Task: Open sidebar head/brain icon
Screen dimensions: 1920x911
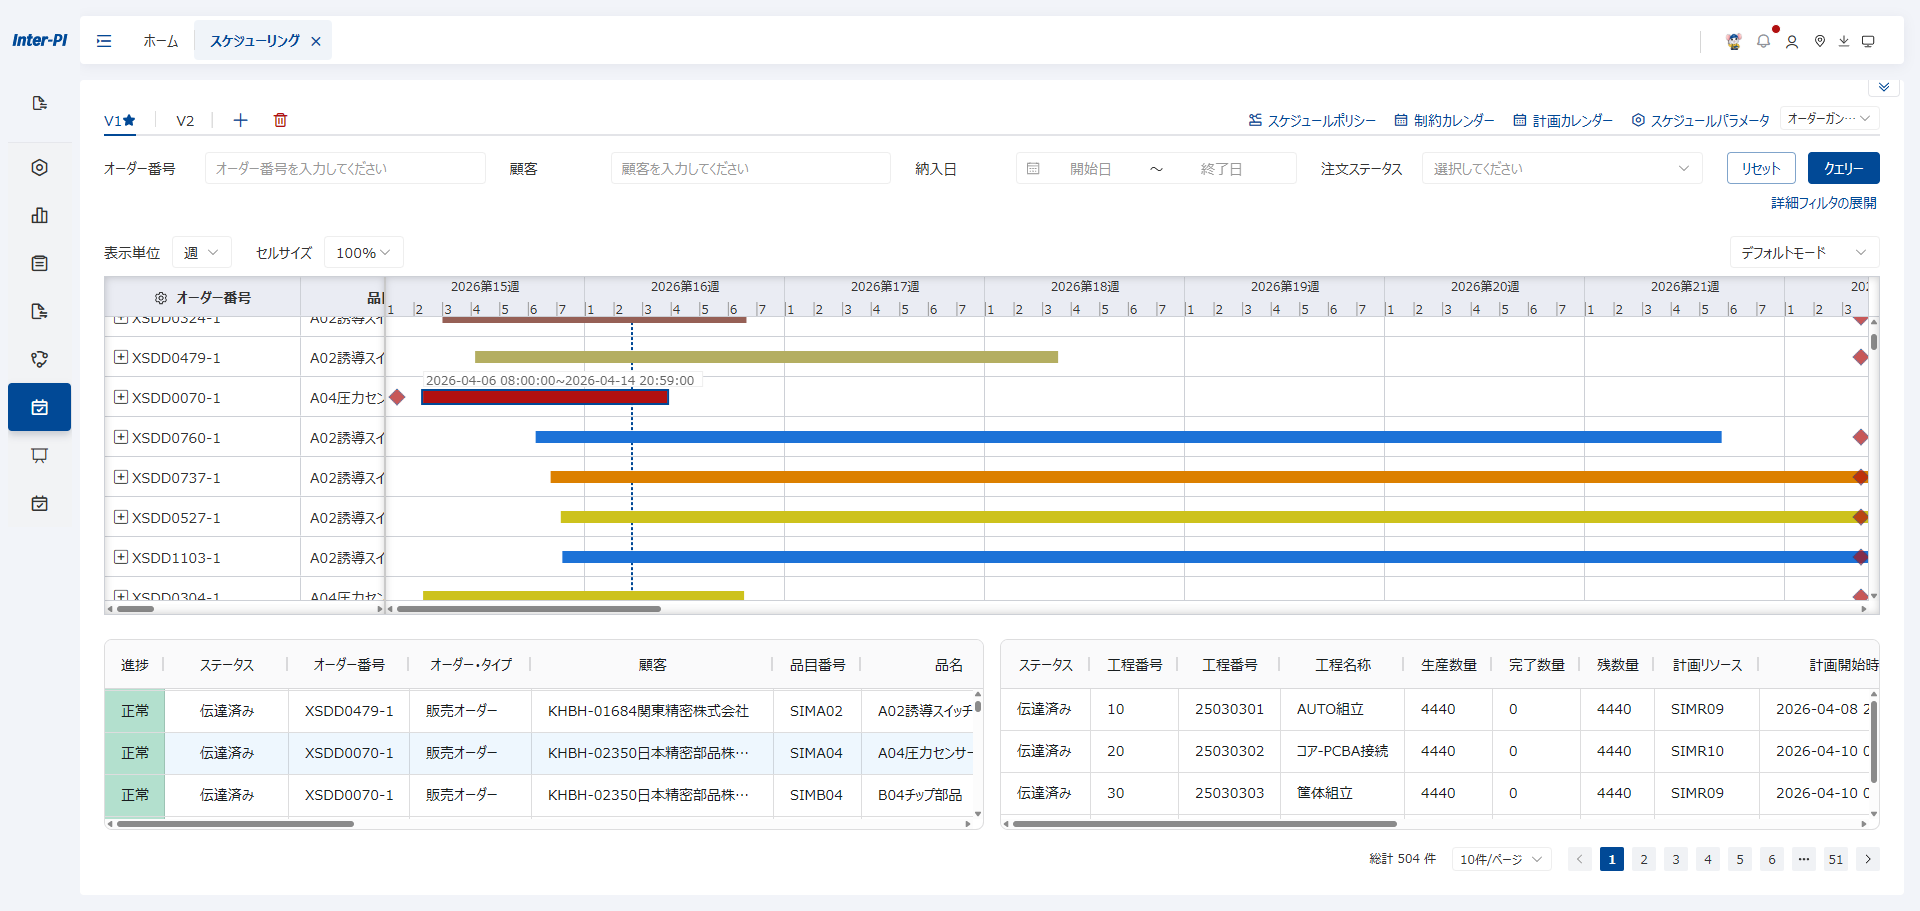Action: click(40, 359)
